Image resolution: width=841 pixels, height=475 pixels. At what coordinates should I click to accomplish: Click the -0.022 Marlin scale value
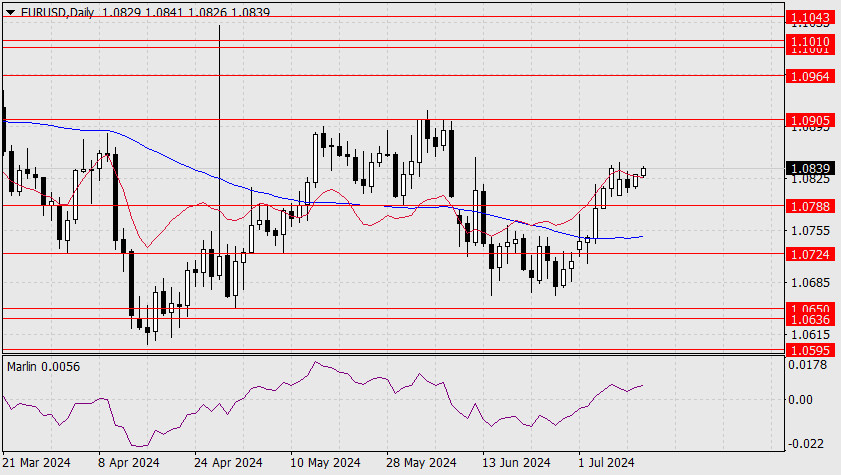[x=805, y=444]
